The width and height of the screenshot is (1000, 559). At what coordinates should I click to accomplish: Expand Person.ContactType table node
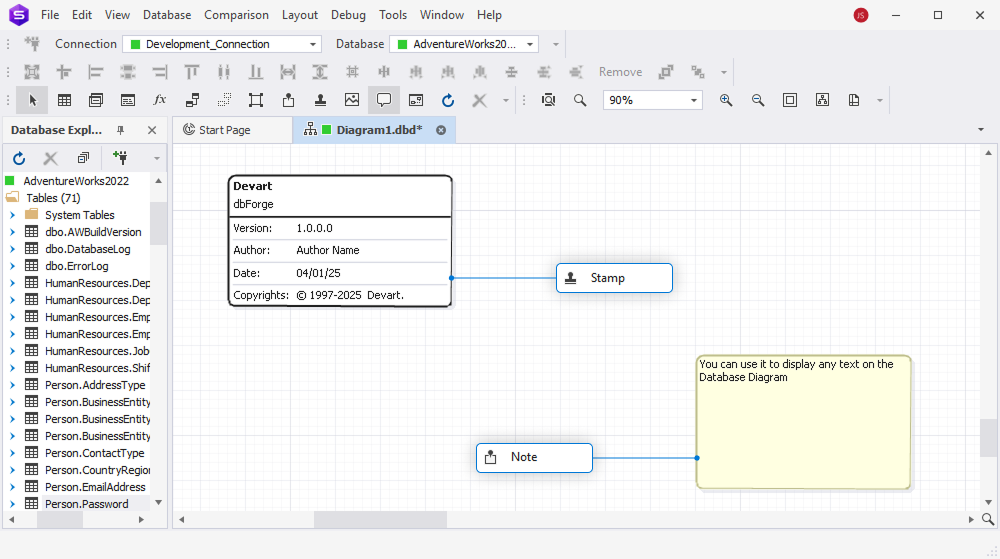pyautogui.click(x=12, y=453)
